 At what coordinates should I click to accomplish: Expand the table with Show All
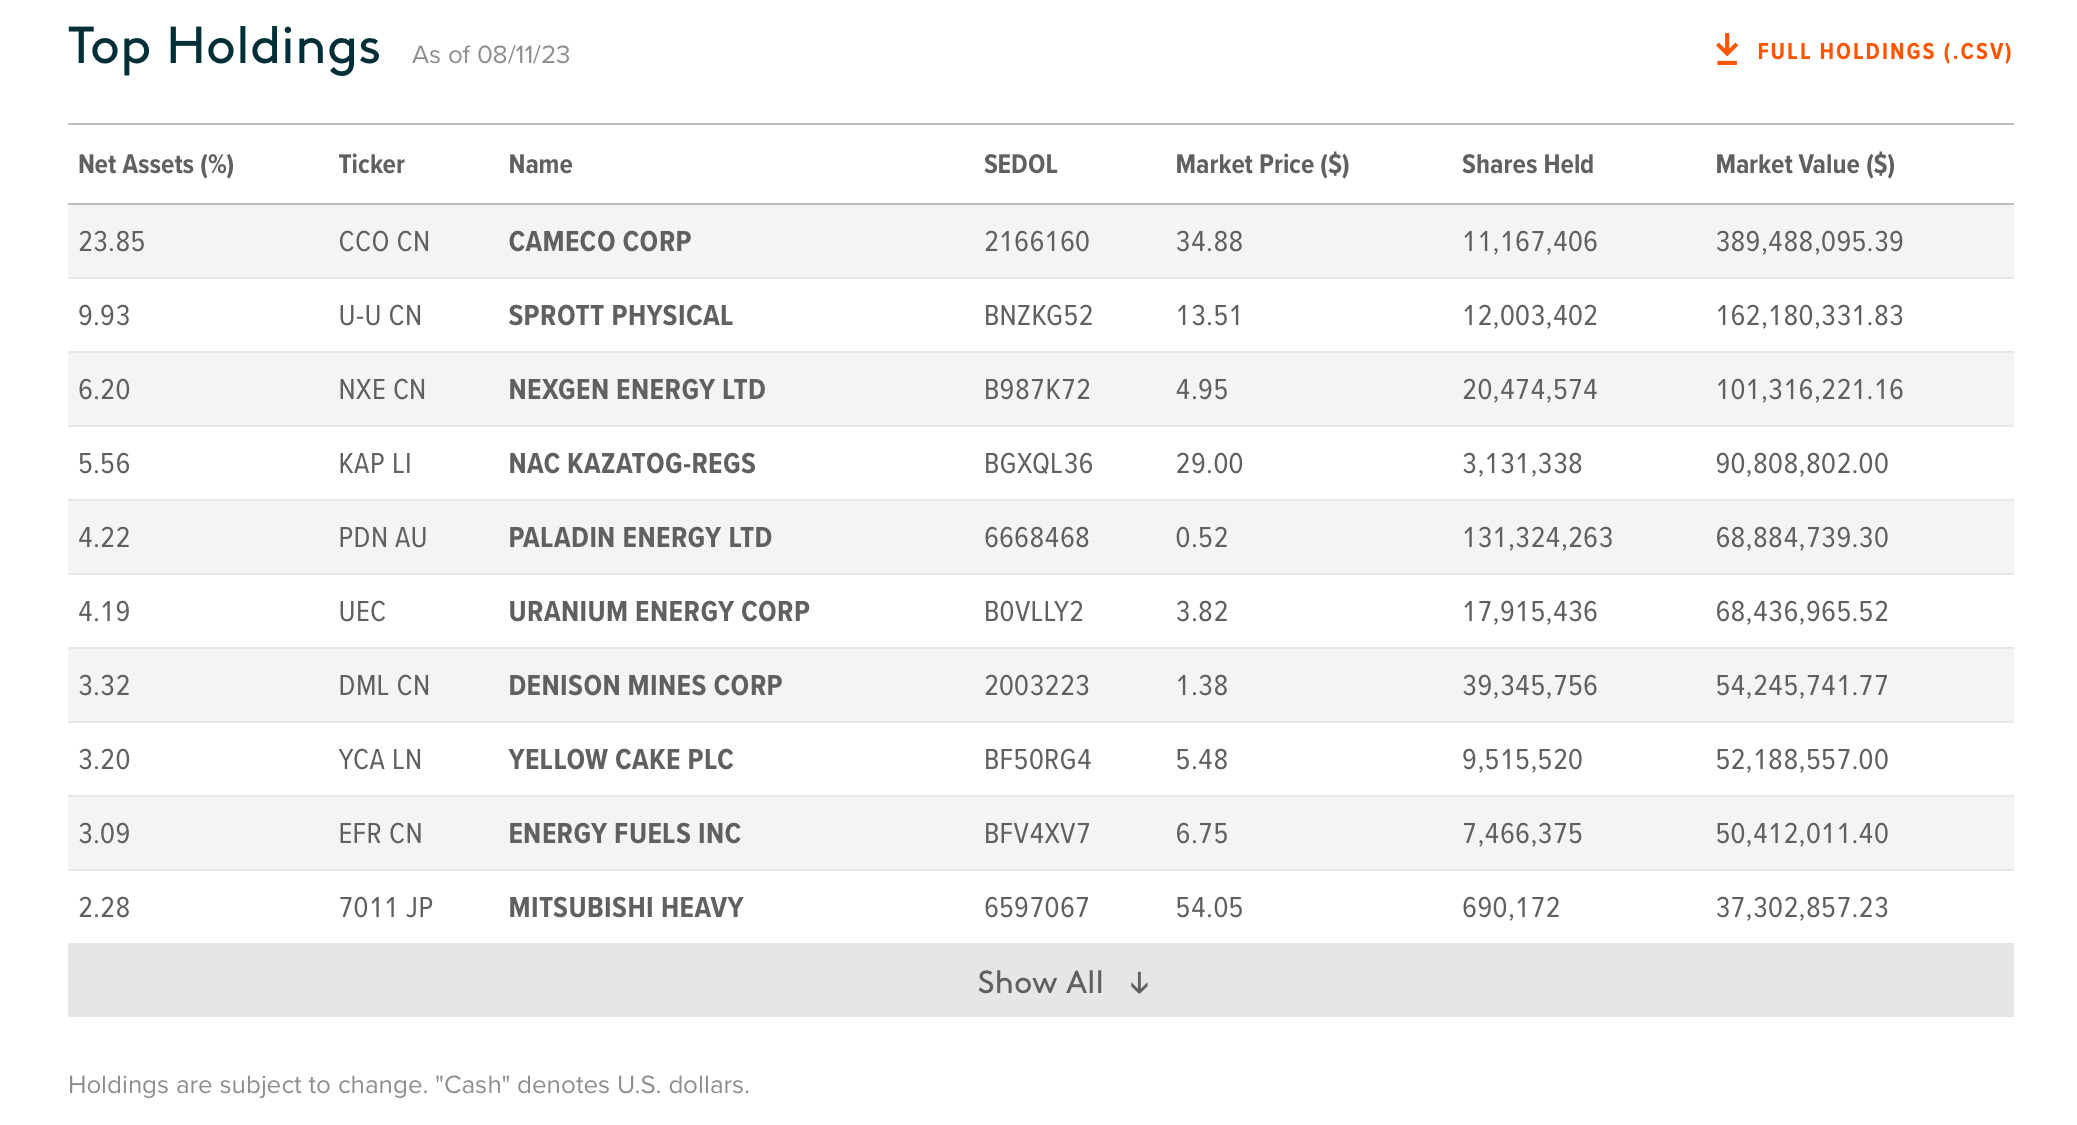[1040, 981]
